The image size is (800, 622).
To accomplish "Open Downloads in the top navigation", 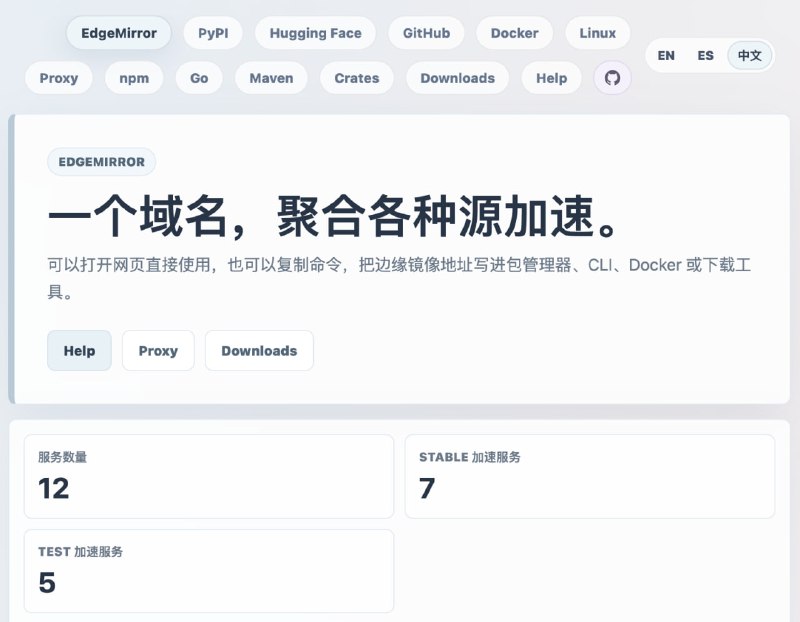I will (458, 78).
